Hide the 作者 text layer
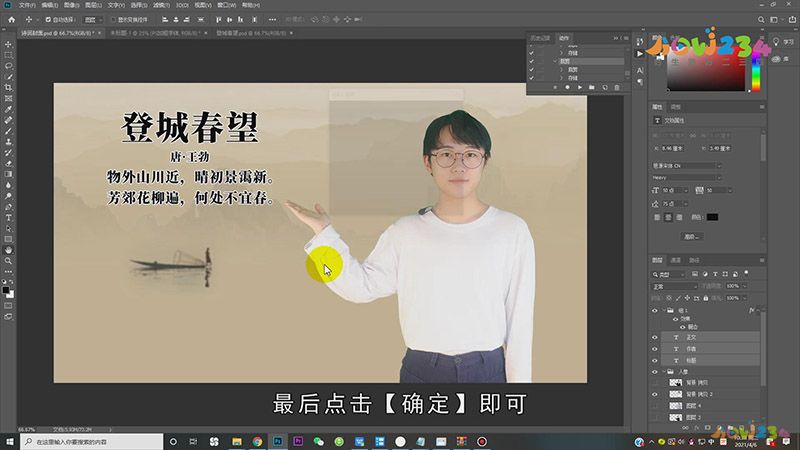This screenshot has height=450, width=800. (655, 349)
